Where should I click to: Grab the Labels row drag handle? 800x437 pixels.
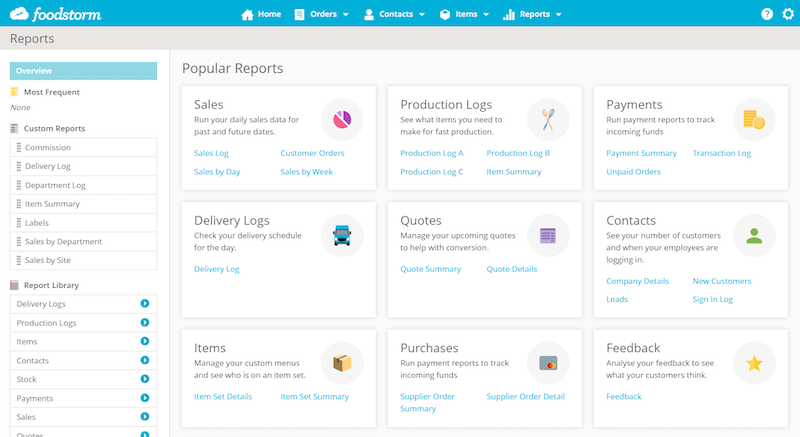coord(19,223)
